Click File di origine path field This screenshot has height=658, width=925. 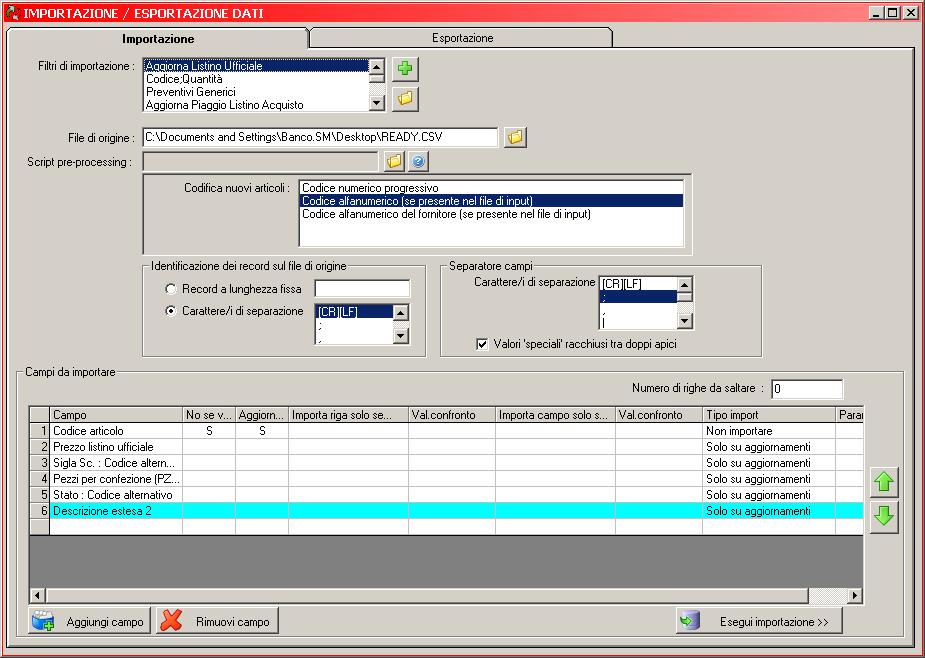point(320,137)
